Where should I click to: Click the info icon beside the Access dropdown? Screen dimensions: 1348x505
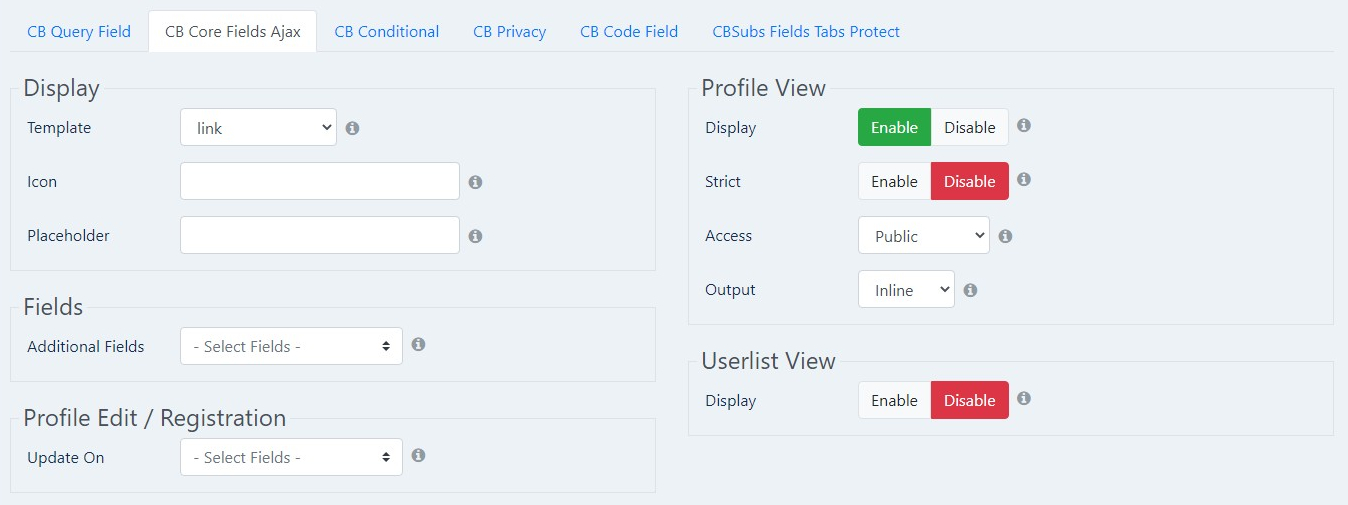pos(1006,236)
